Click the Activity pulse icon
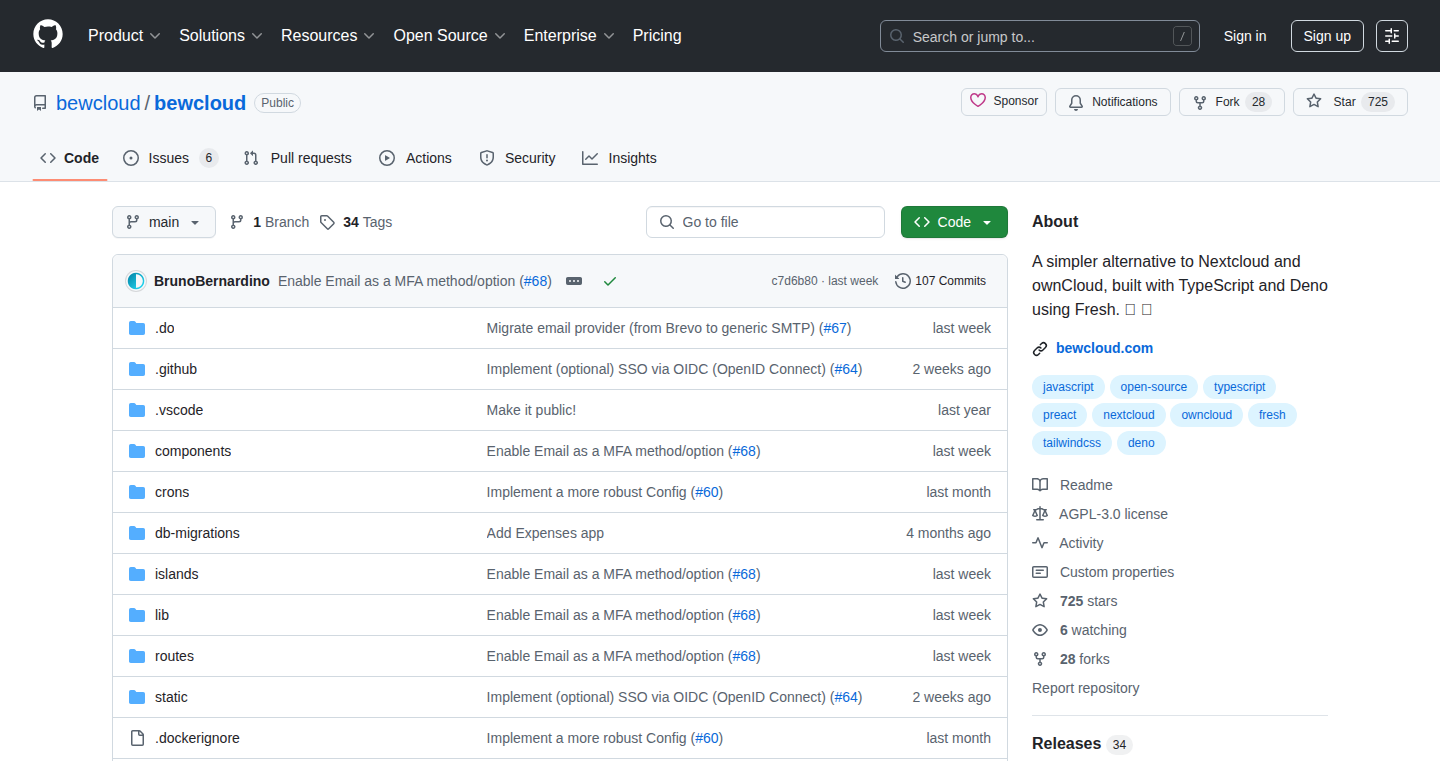The height and width of the screenshot is (761, 1440). click(1040, 543)
